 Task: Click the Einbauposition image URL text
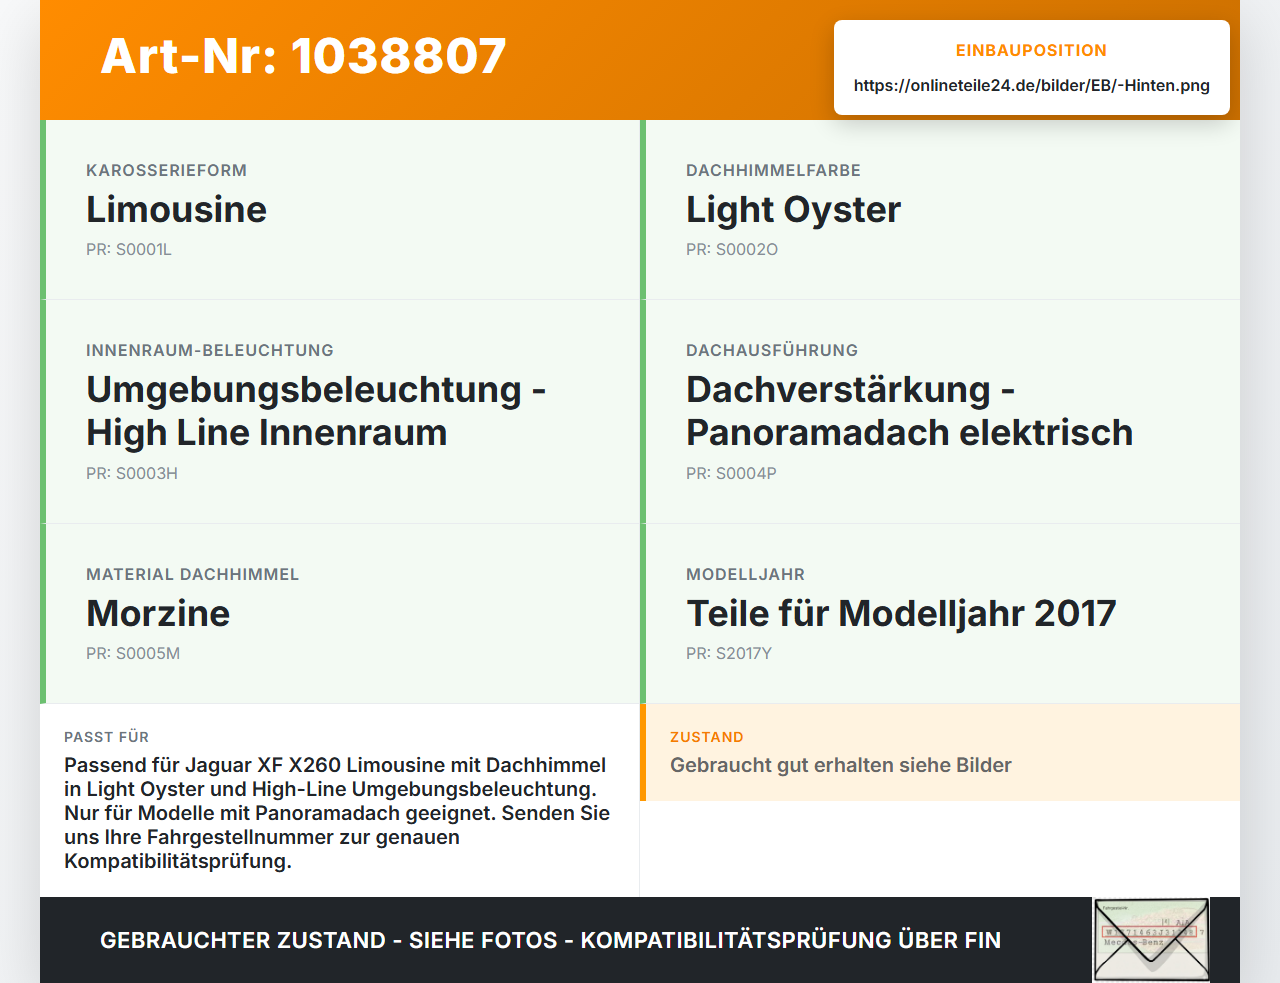[1032, 85]
